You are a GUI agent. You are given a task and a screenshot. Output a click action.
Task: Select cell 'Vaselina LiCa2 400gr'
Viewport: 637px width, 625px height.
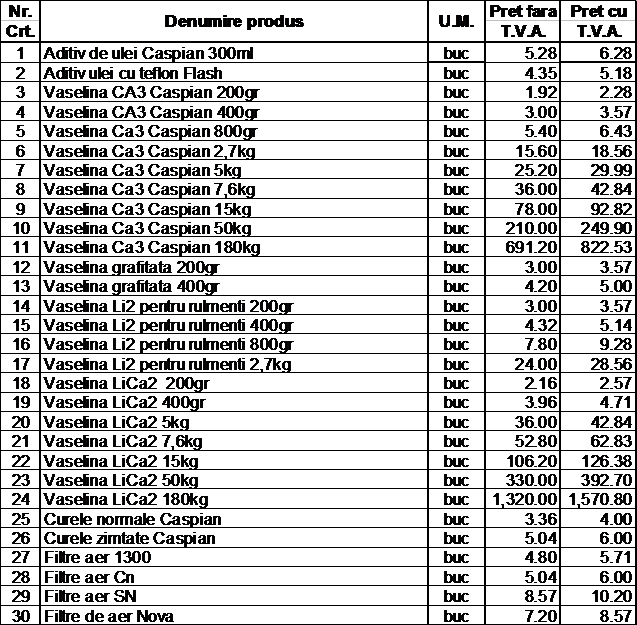click(234, 402)
